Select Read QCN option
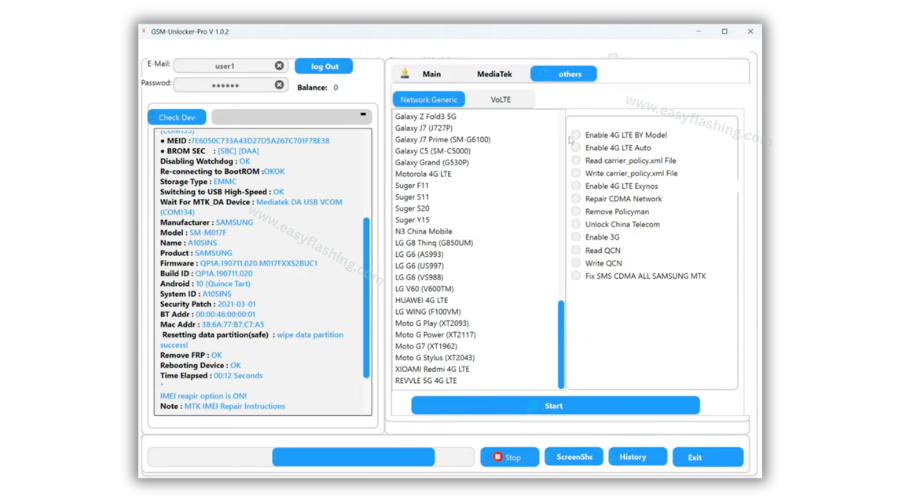Image resolution: width=900 pixels, height=500 pixels. tap(576, 250)
